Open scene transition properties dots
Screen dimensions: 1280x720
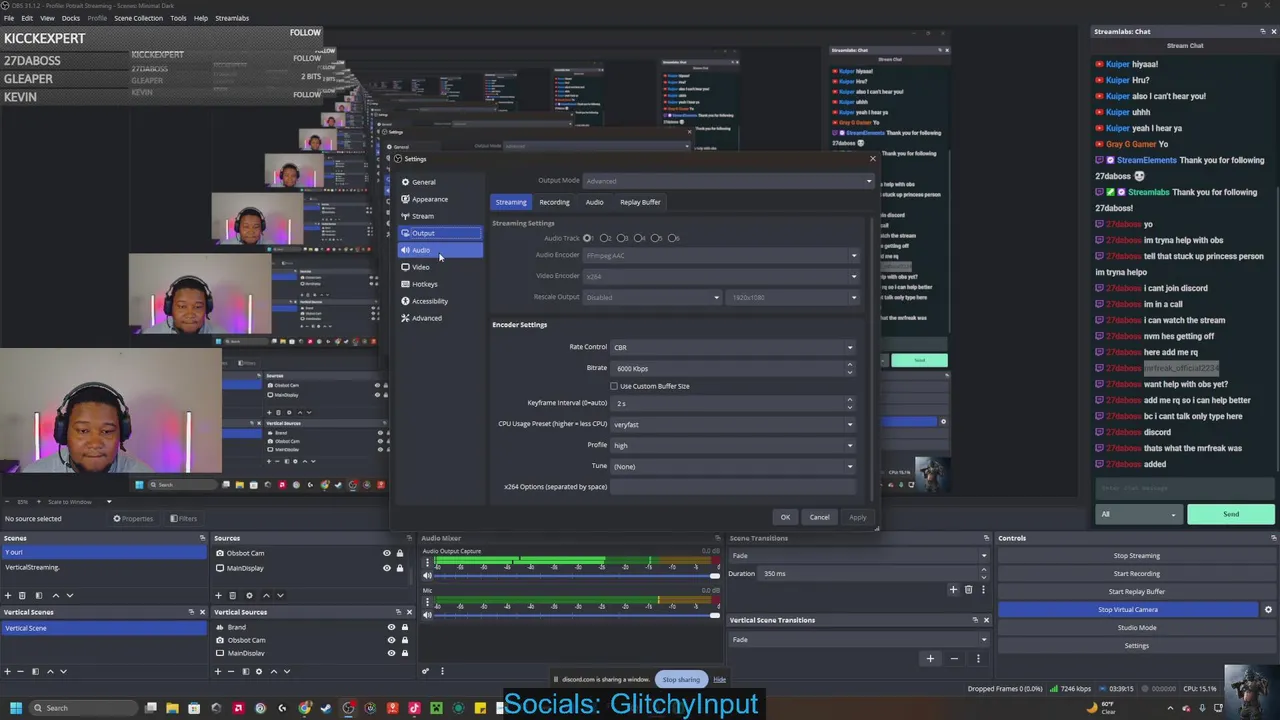point(982,590)
